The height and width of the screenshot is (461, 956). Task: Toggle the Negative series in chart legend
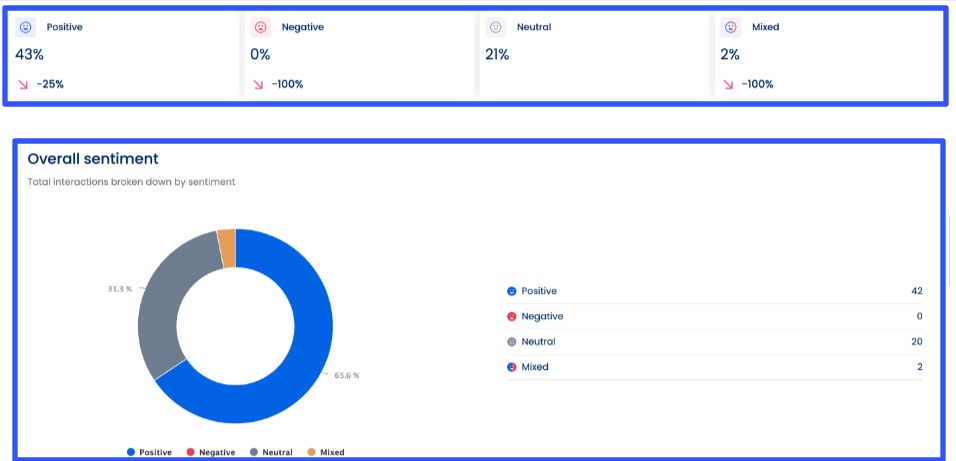210,453
